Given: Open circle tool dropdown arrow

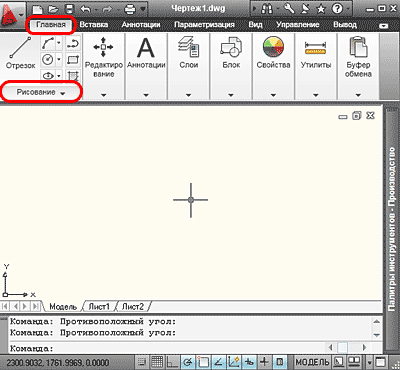Looking at the screenshot, I should 59,60.
